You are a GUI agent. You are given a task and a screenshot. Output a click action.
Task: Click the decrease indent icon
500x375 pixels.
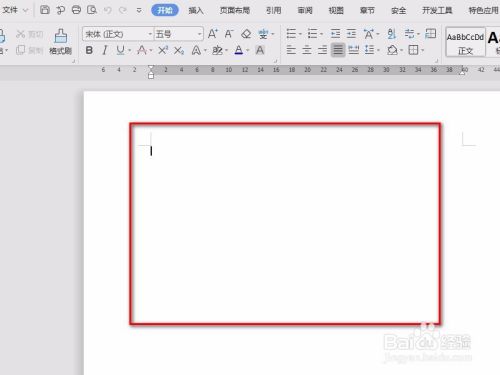point(335,34)
